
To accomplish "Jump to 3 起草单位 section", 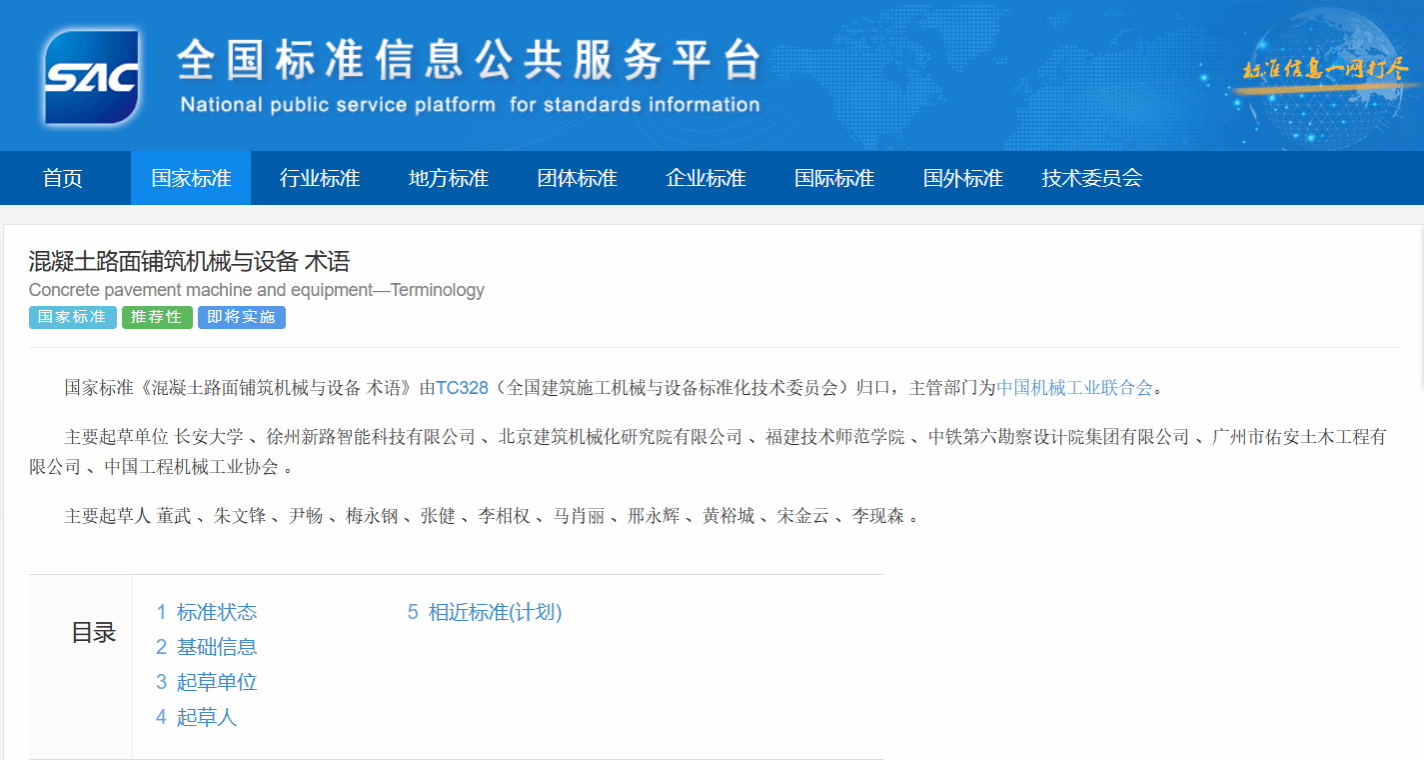I will coord(207,682).
